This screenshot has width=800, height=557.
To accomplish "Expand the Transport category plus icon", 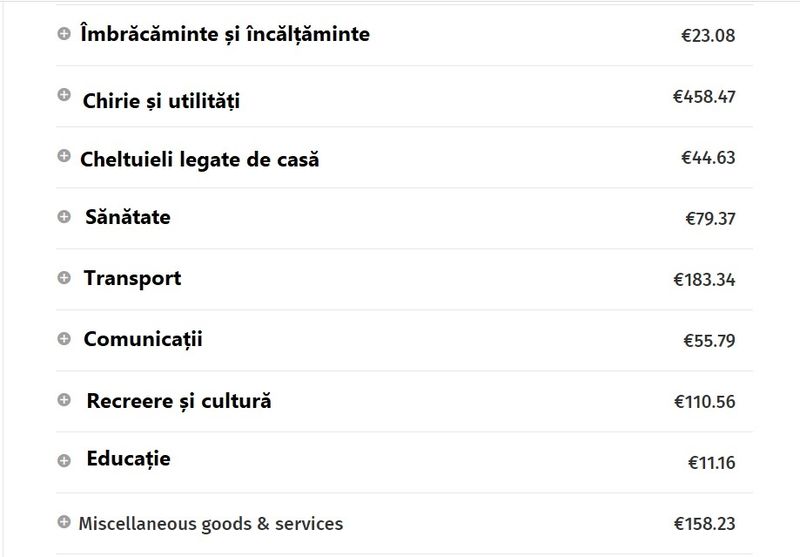I will (x=64, y=278).
